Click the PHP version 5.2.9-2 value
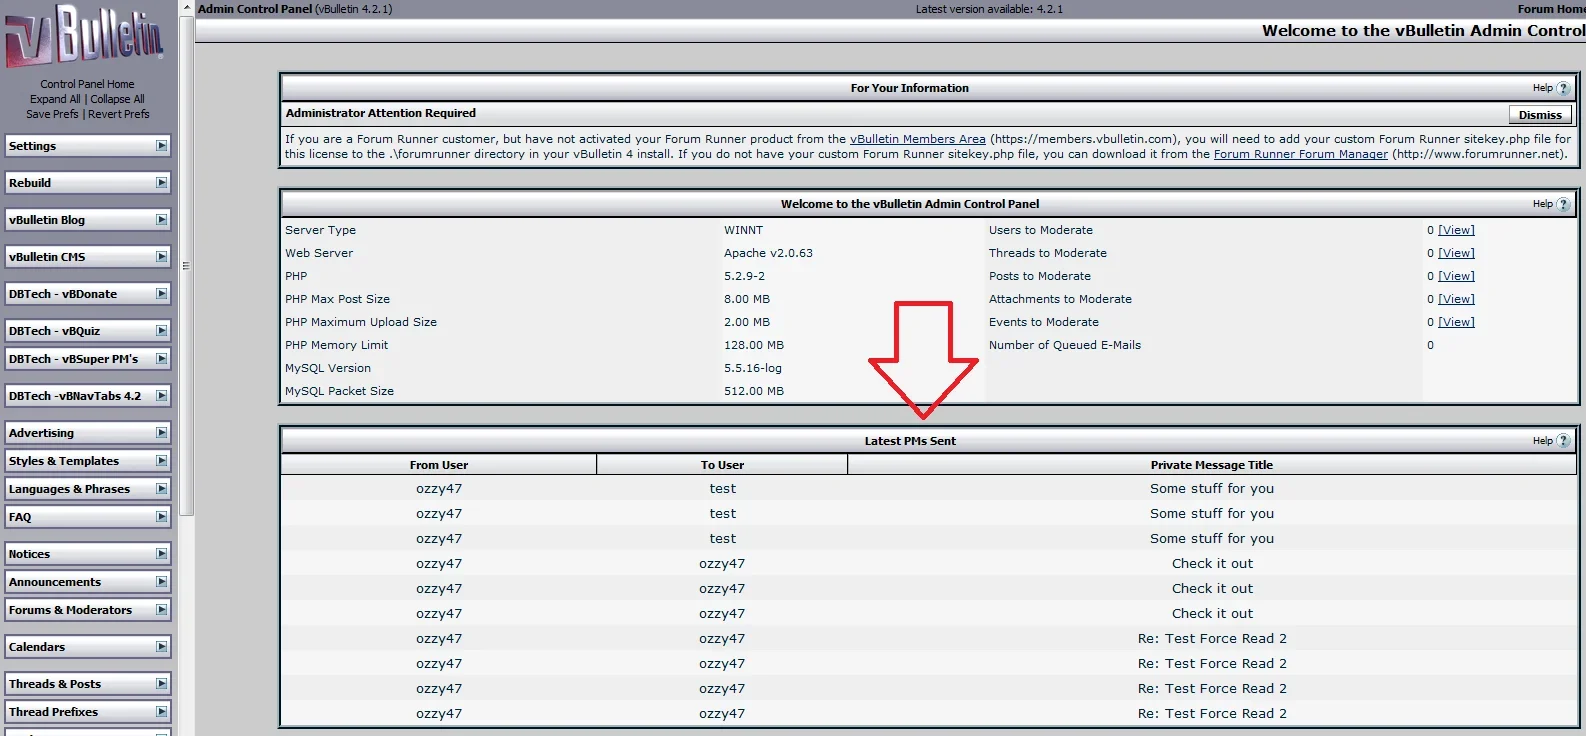 coord(744,276)
